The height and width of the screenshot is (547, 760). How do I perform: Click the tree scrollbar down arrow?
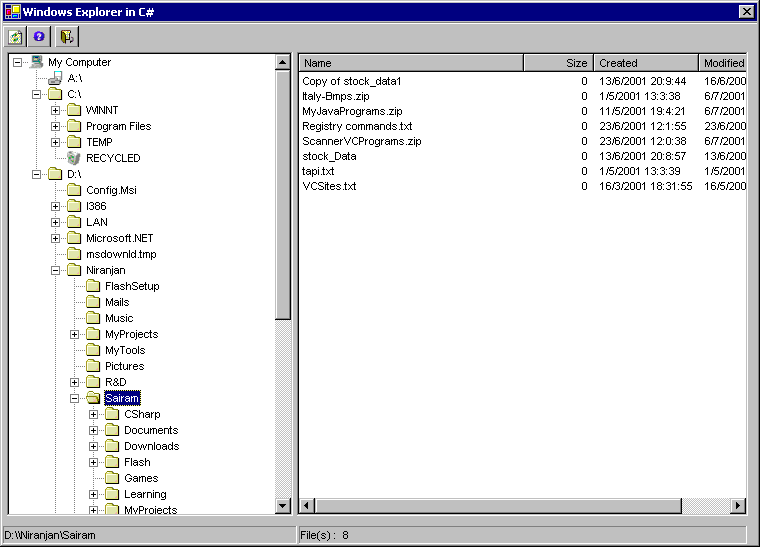(x=283, y=506)
